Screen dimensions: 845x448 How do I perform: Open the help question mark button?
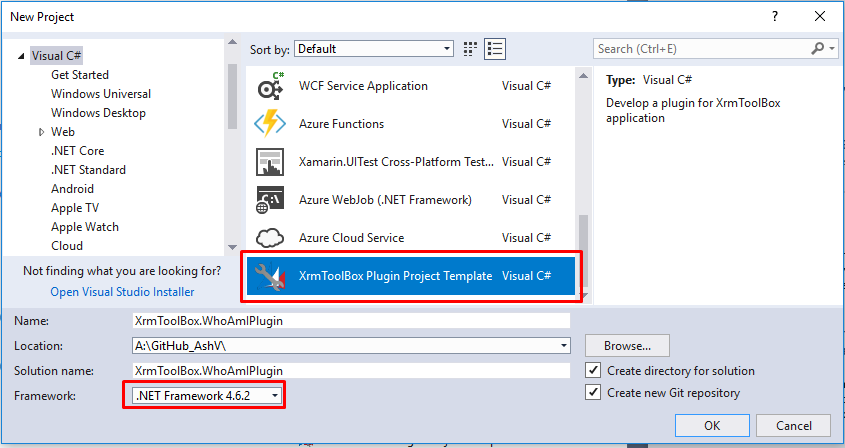pyautogui.click(x=774, y=16)
